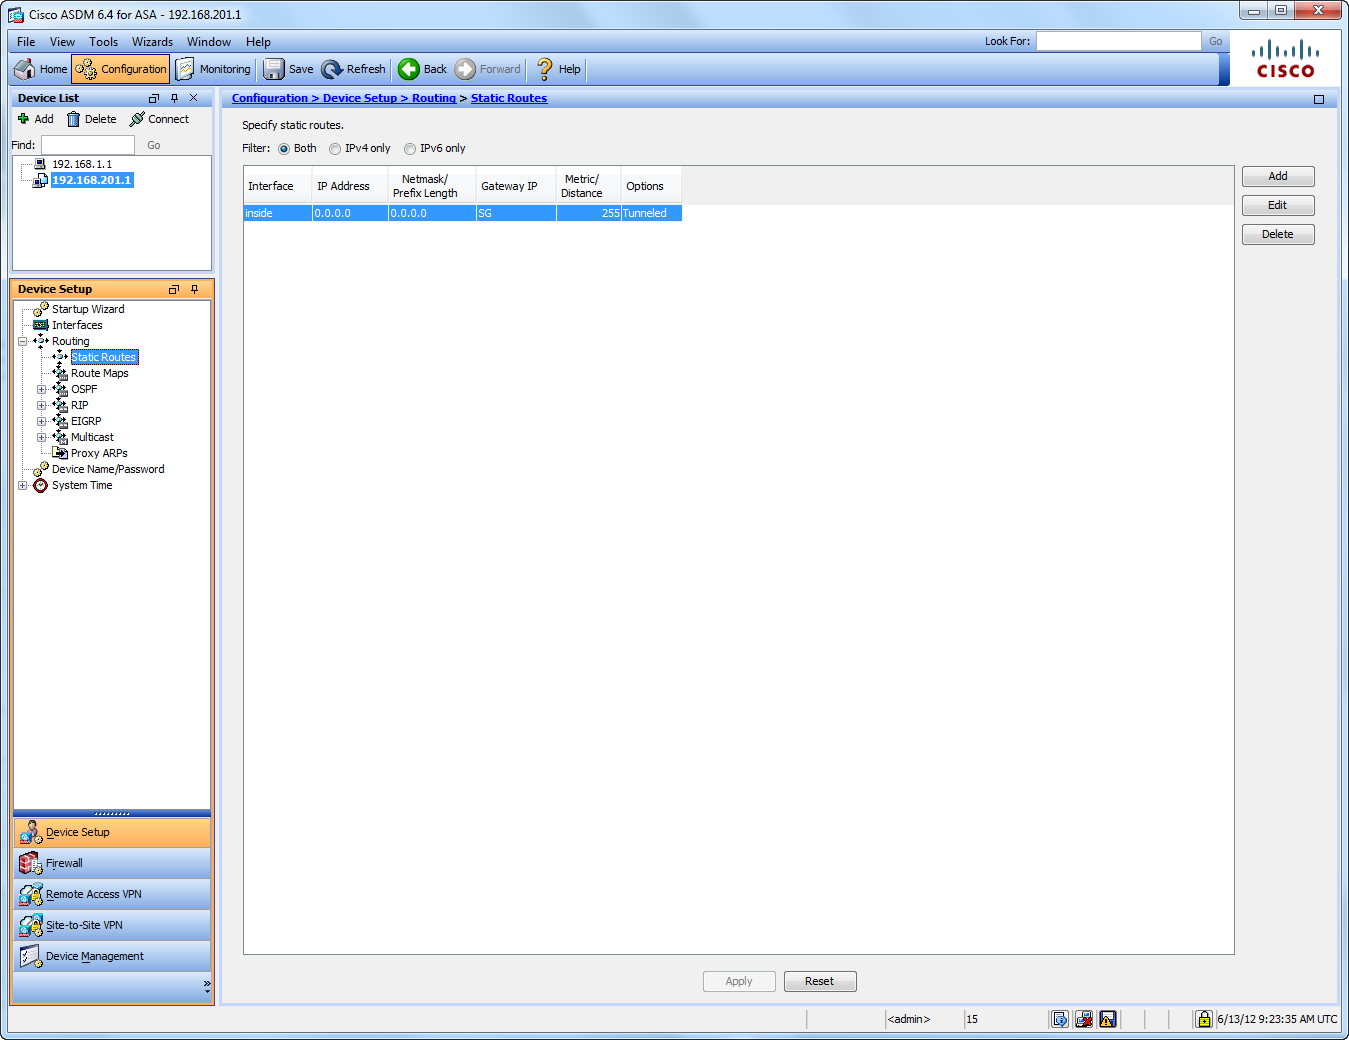Delete device with the trash icon
1349x1040 pixels.
[91, 119]
